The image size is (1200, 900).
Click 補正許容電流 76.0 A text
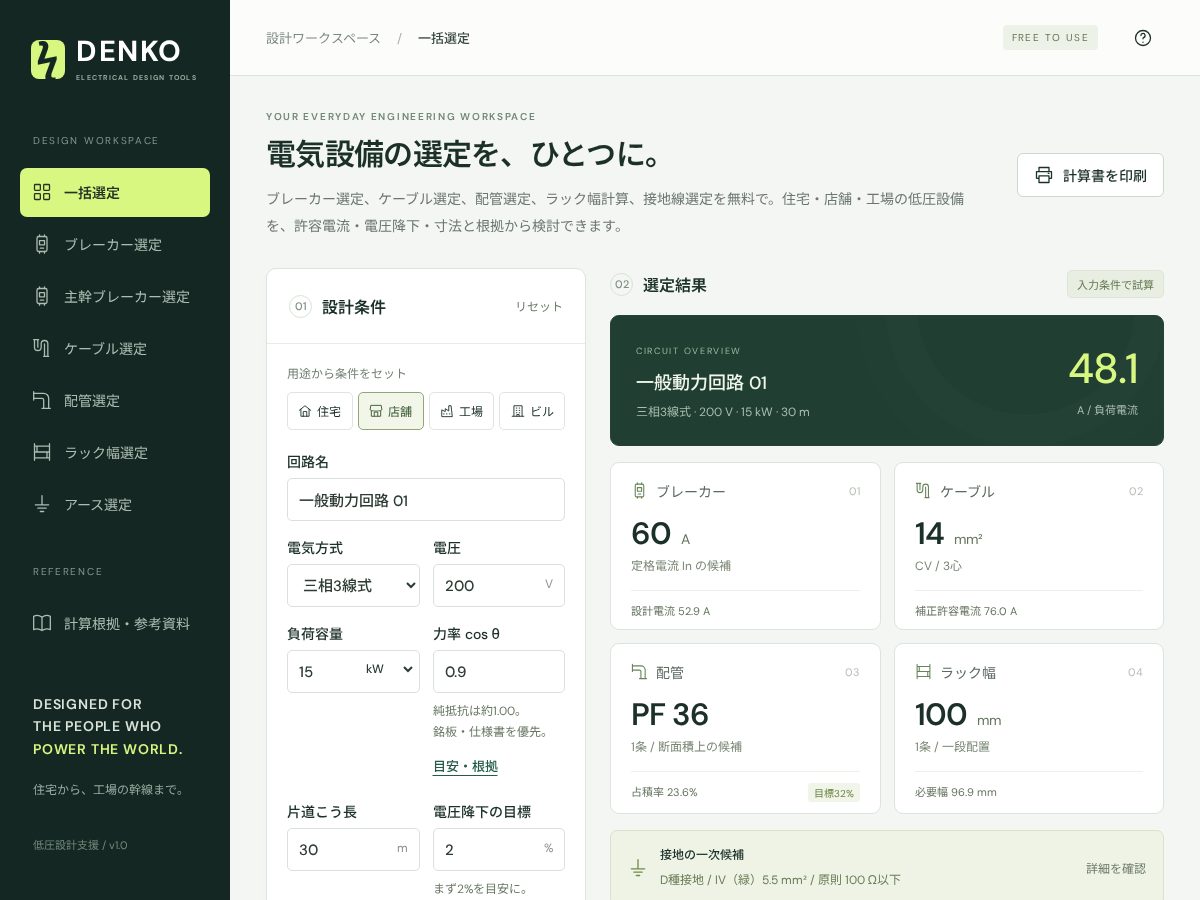click(966, 611)
